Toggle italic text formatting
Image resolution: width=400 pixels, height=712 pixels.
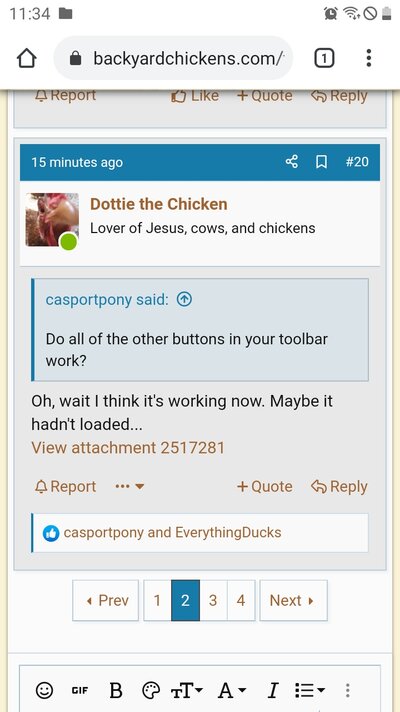pos(272,691)
